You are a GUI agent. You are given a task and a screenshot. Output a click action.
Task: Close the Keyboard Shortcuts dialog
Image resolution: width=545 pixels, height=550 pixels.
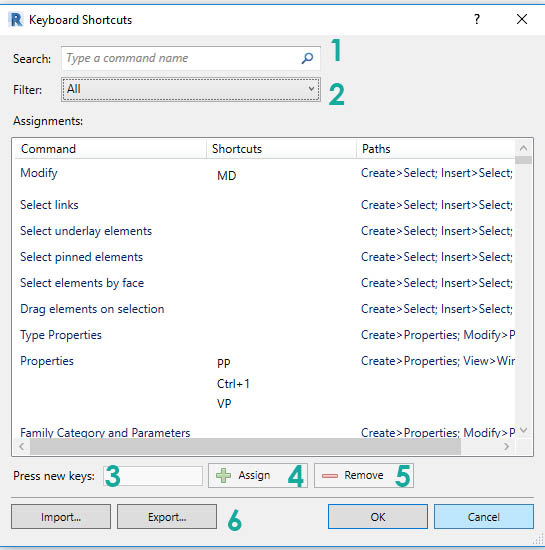click(x=522, y=19)
